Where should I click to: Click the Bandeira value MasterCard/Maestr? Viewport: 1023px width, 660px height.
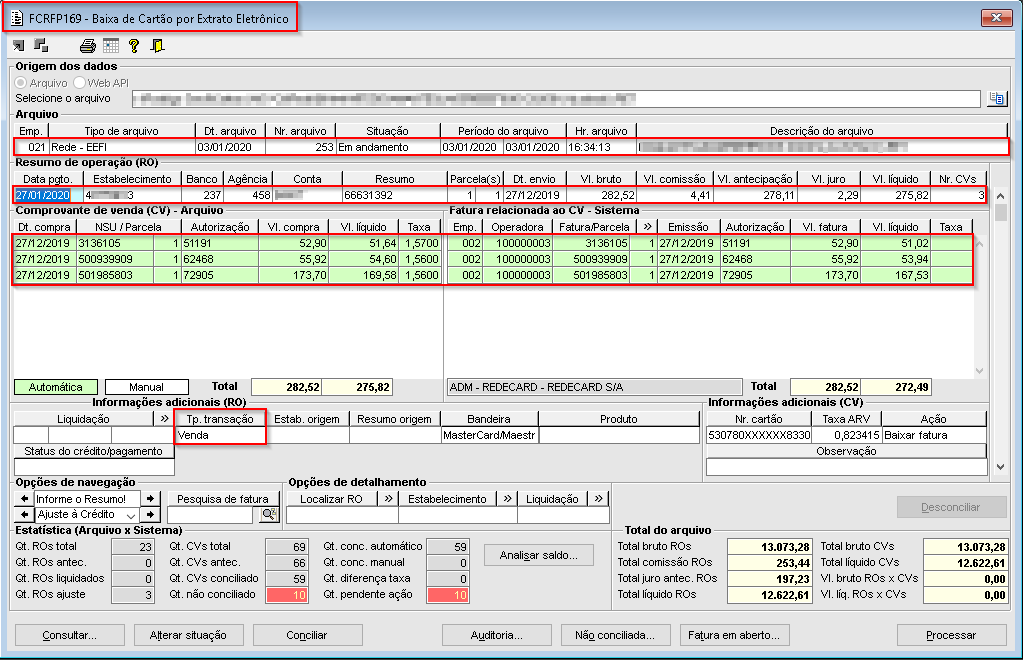click(489, 435)
